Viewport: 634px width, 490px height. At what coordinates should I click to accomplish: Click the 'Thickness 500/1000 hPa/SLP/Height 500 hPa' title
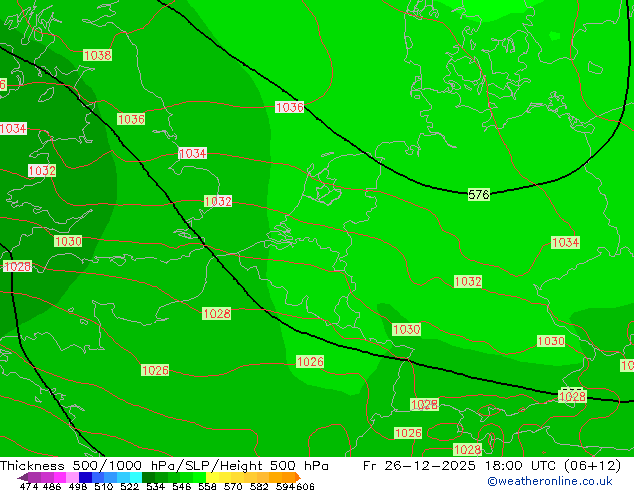[x=164, y=465]
